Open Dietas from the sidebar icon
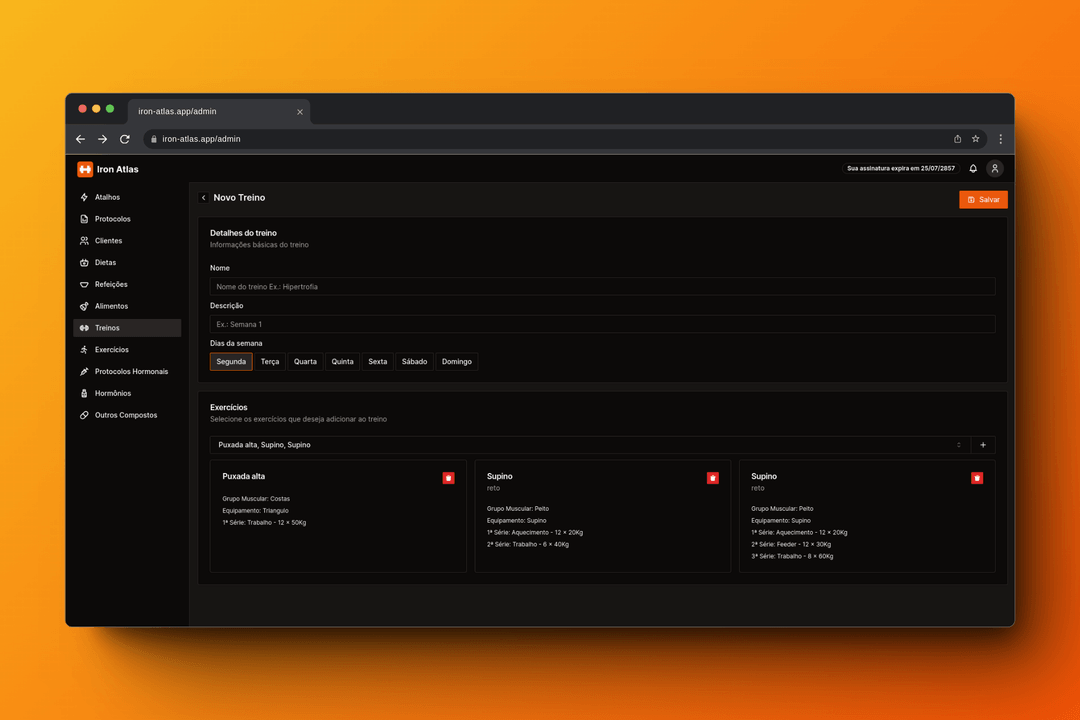The width and height of the screenshot is (1080, 720). click(x=85, y=262)
